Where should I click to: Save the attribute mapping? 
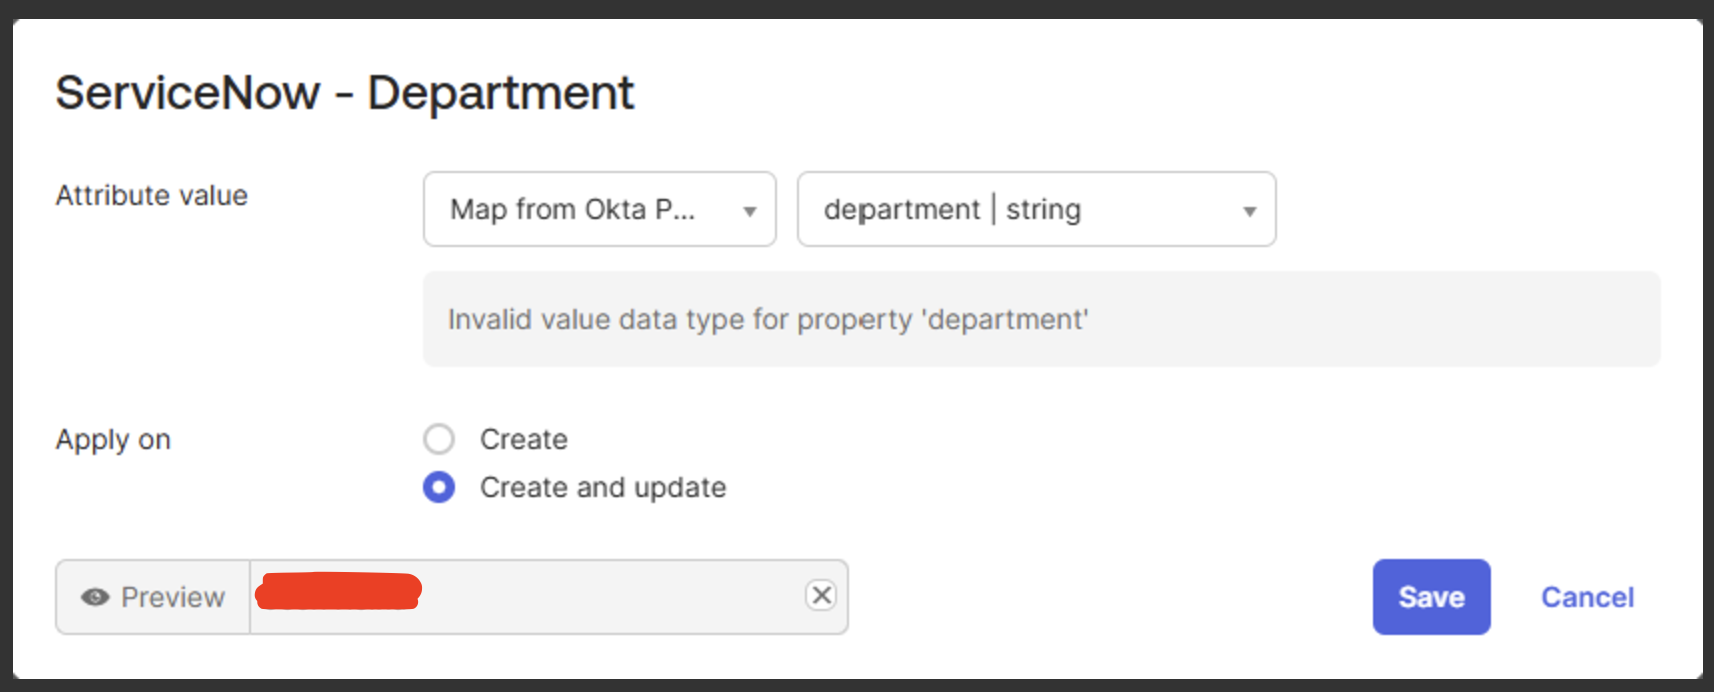coord(1431,597)
